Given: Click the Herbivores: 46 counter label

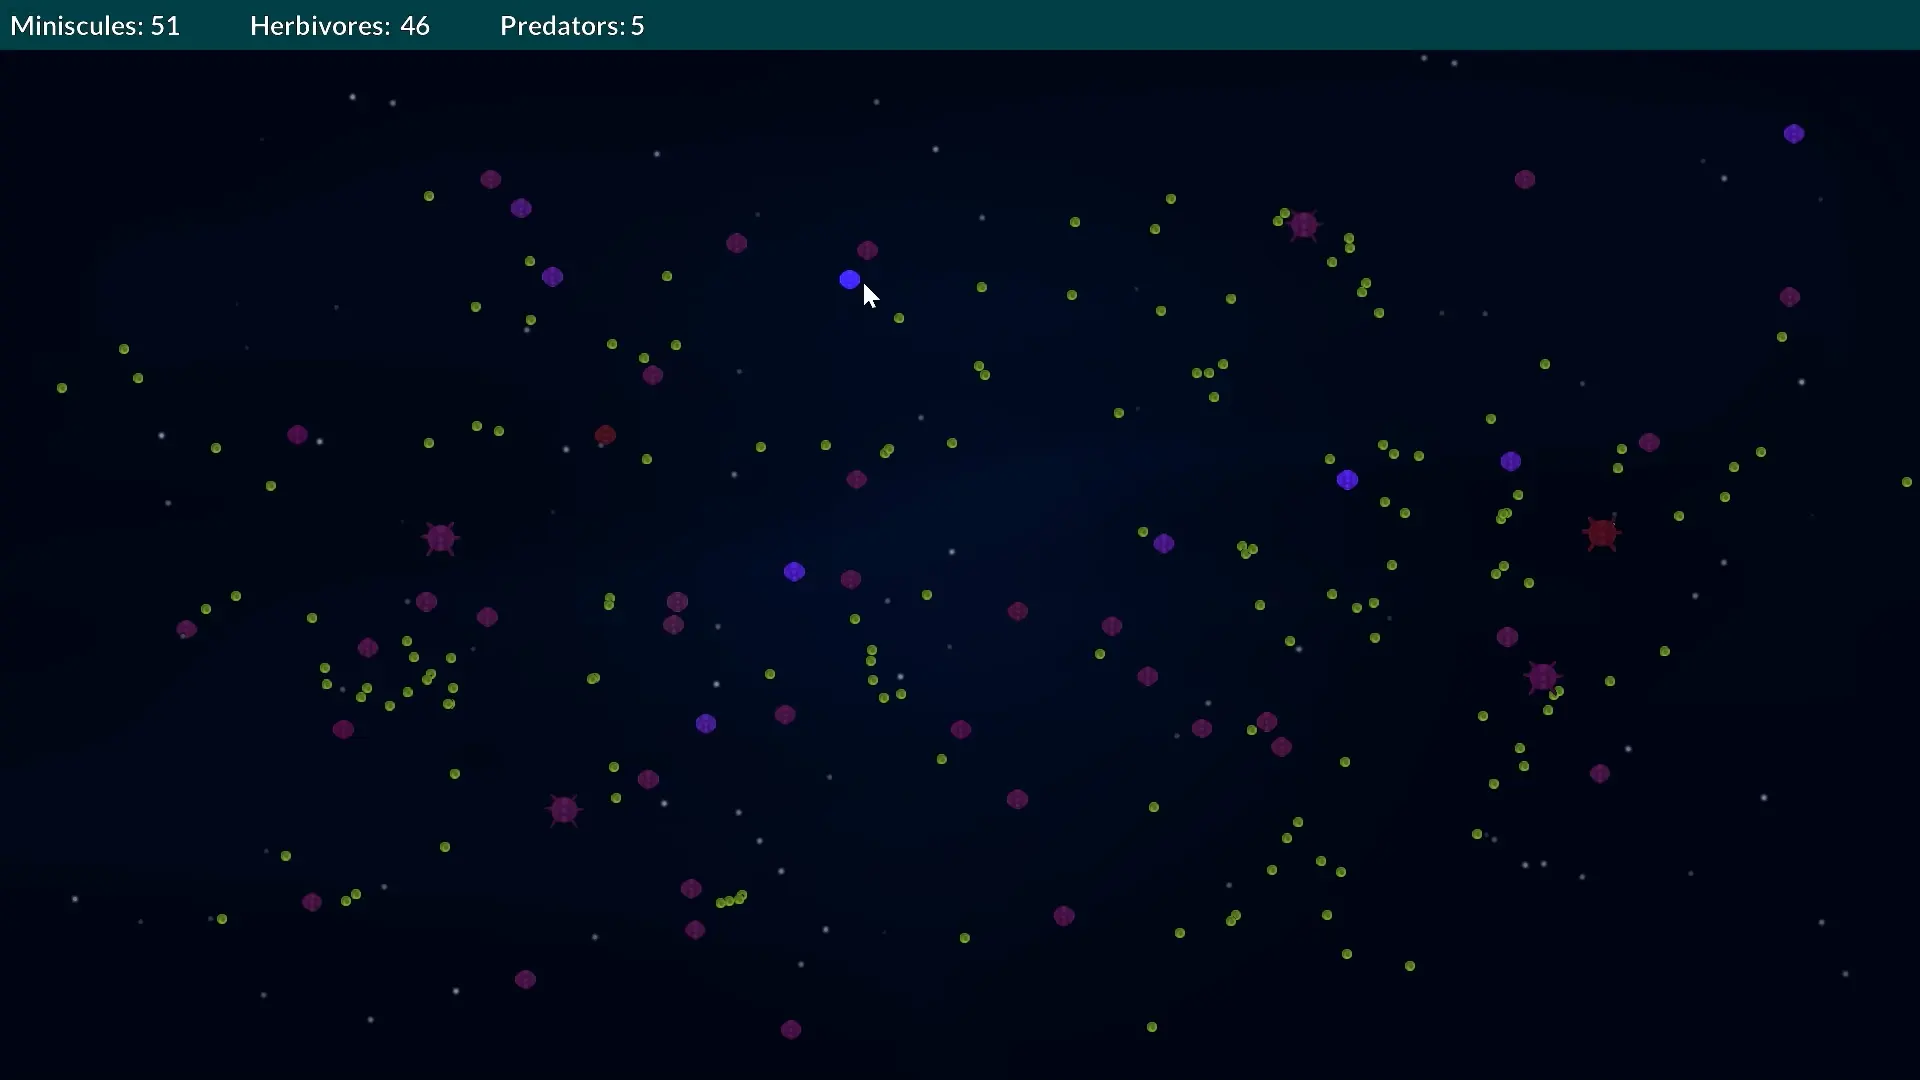Looking at the screenshot, I should pyautogui.click(x=339, y=26).
